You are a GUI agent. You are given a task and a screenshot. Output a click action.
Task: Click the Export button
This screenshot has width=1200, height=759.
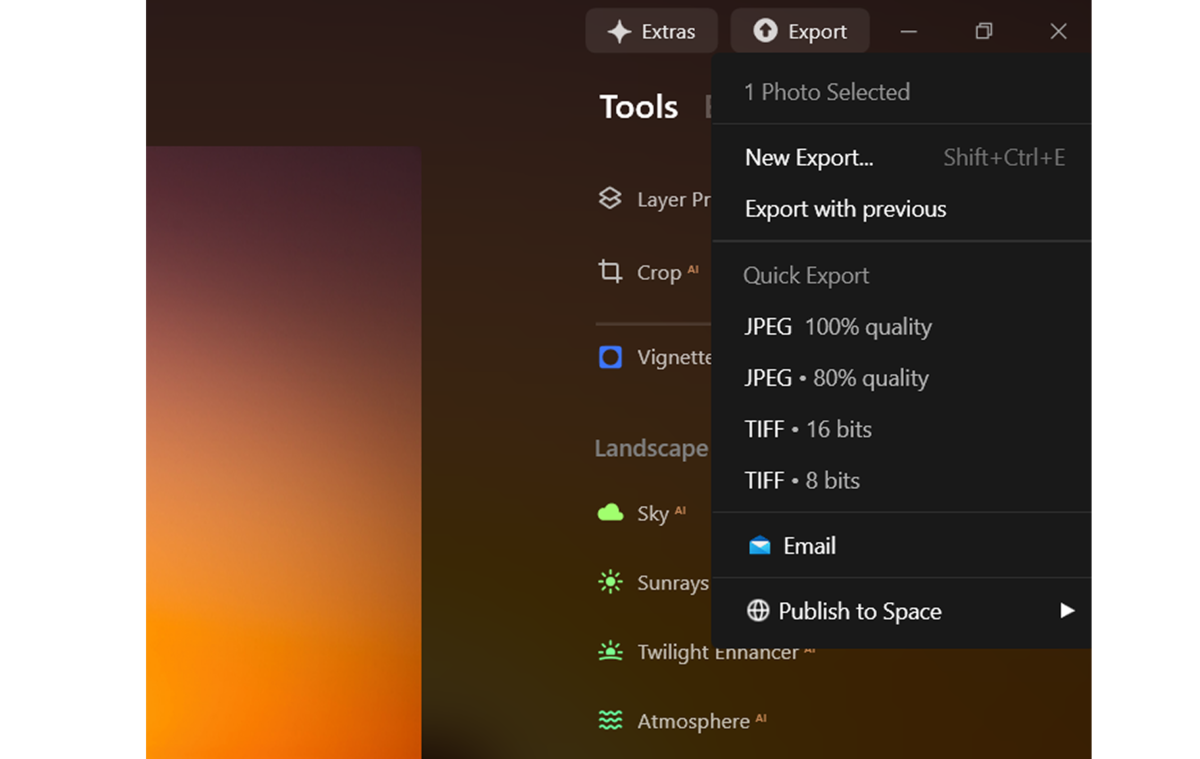pos(800,31)
